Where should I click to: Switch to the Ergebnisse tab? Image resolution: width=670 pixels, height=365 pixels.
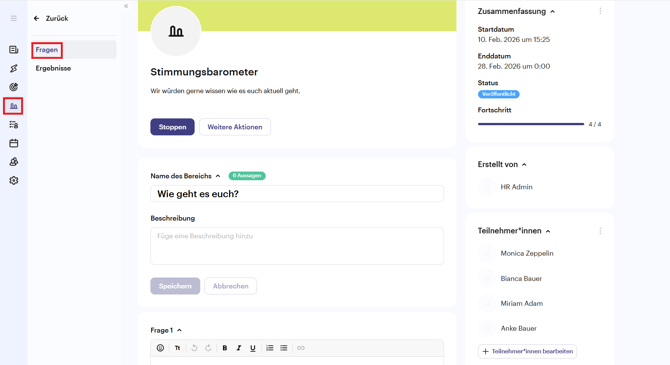[53, 68]
